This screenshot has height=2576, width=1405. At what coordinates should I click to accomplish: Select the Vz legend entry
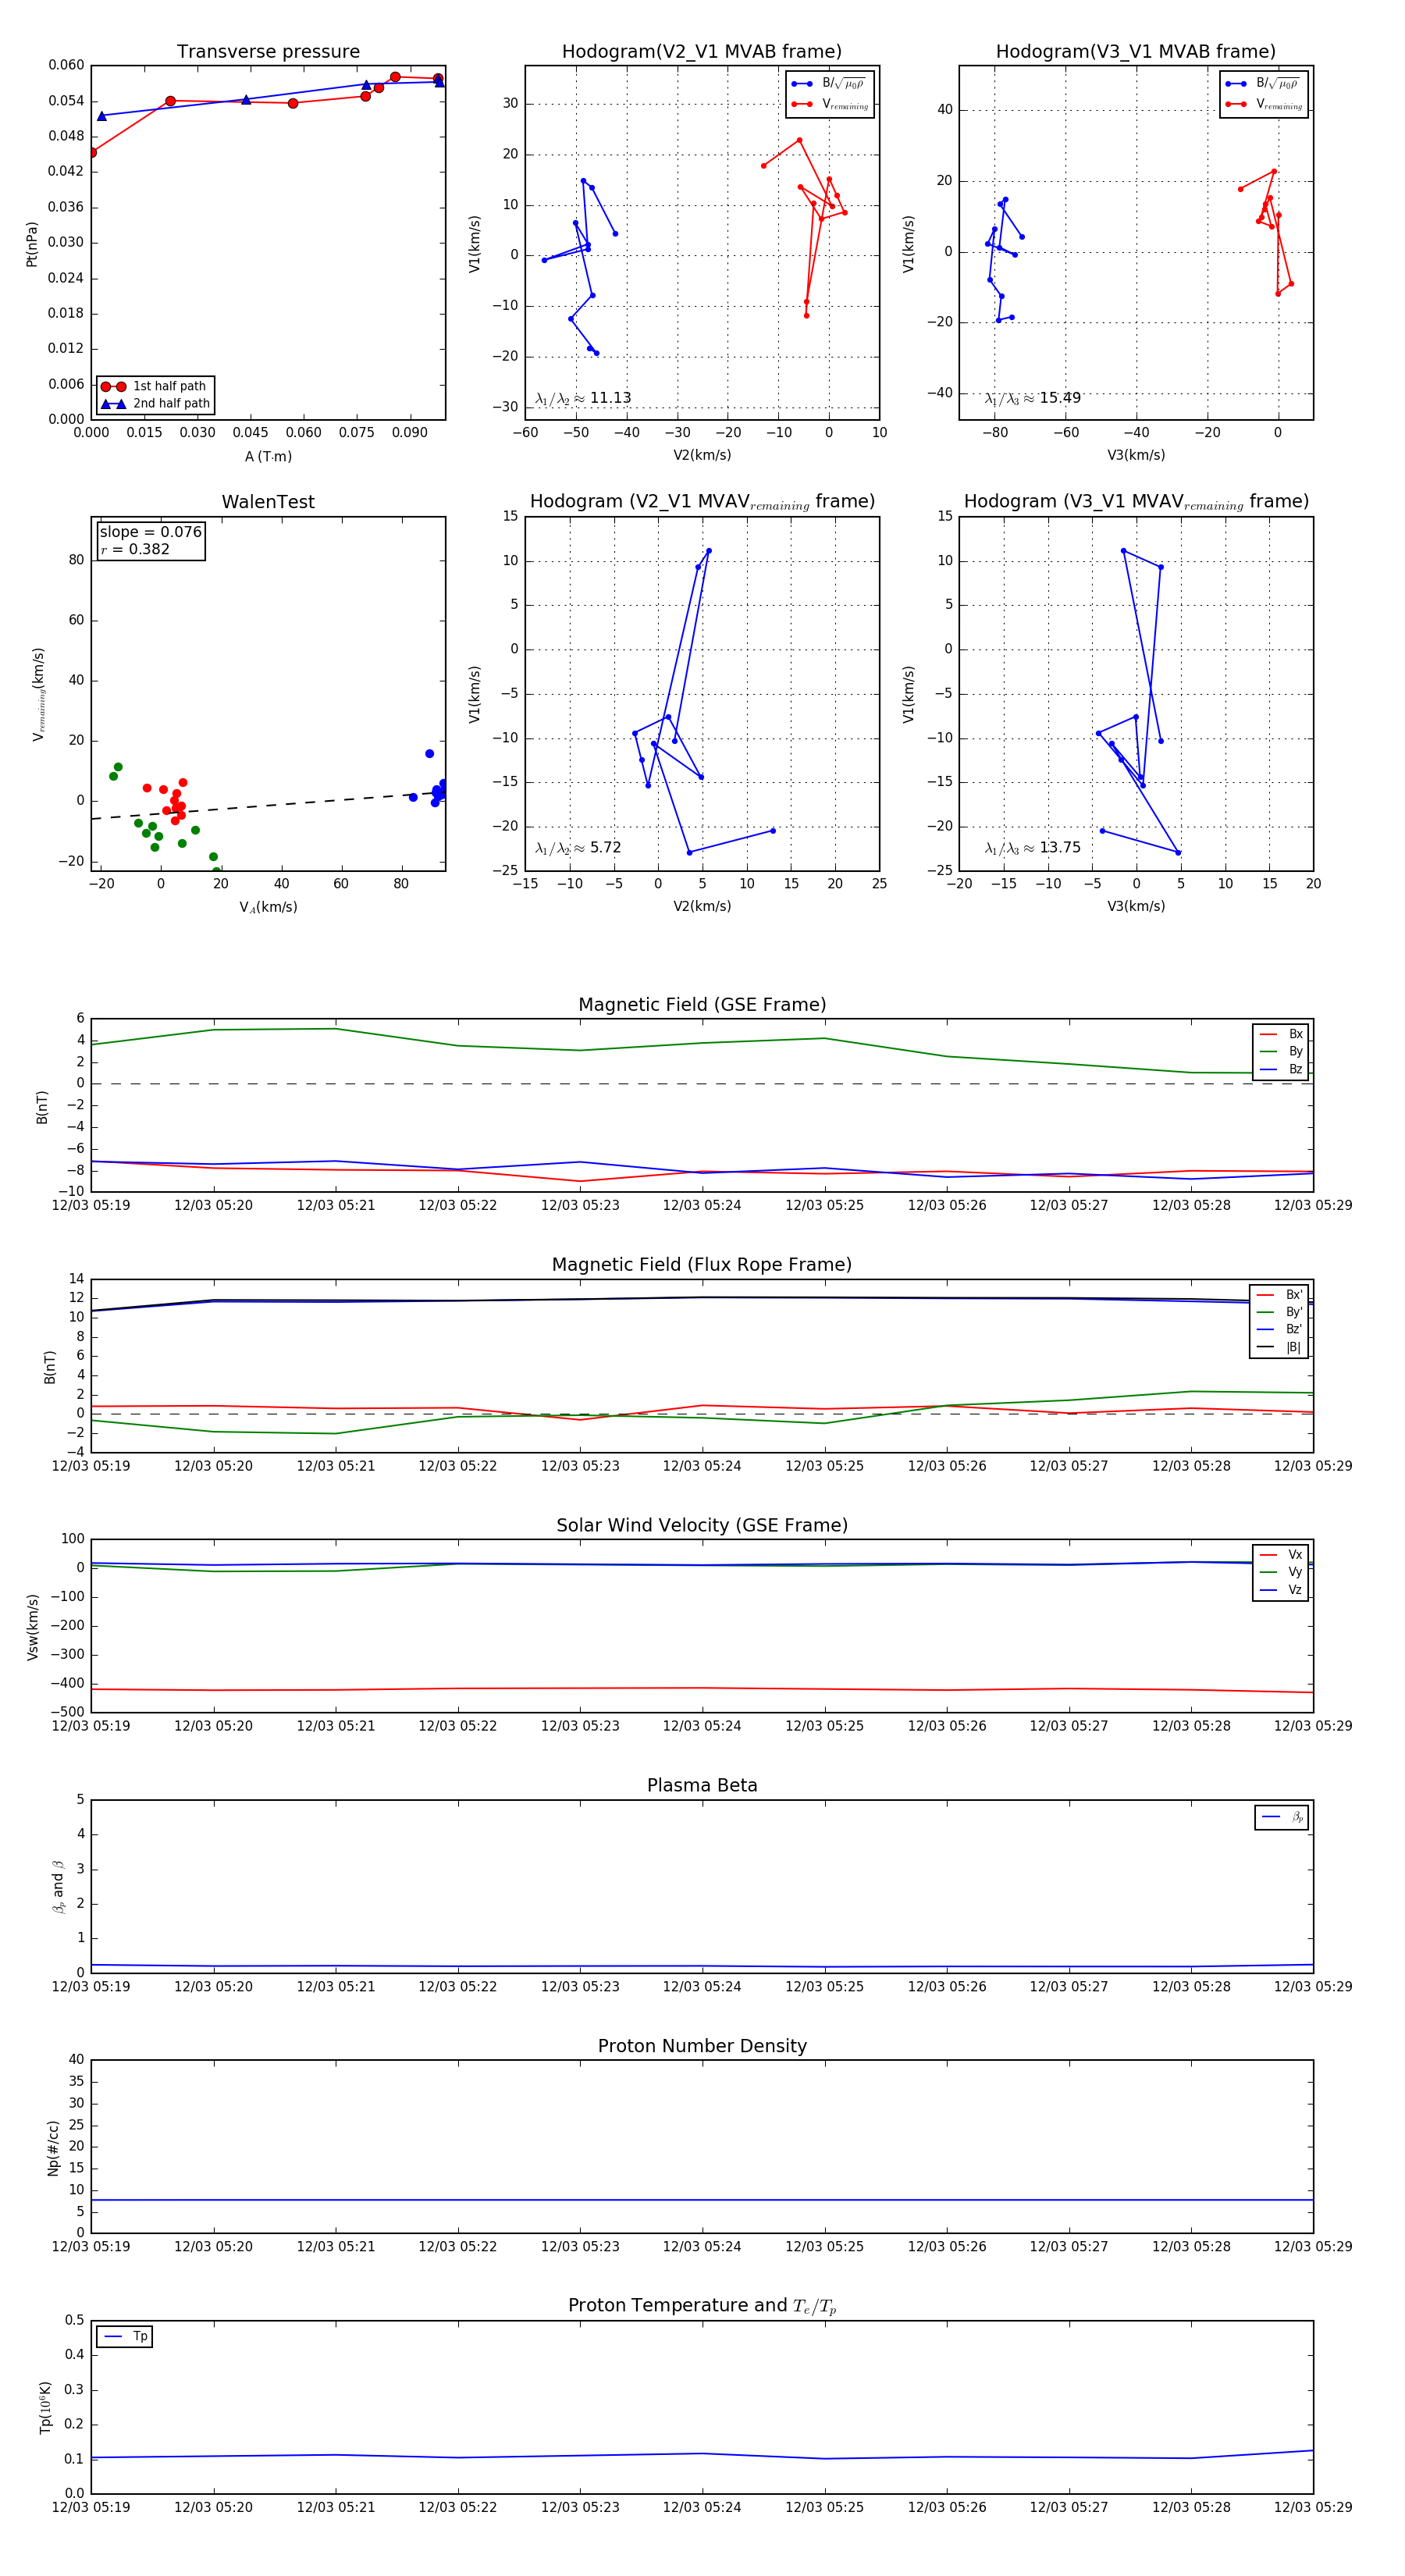[x=1281, y=1590]
